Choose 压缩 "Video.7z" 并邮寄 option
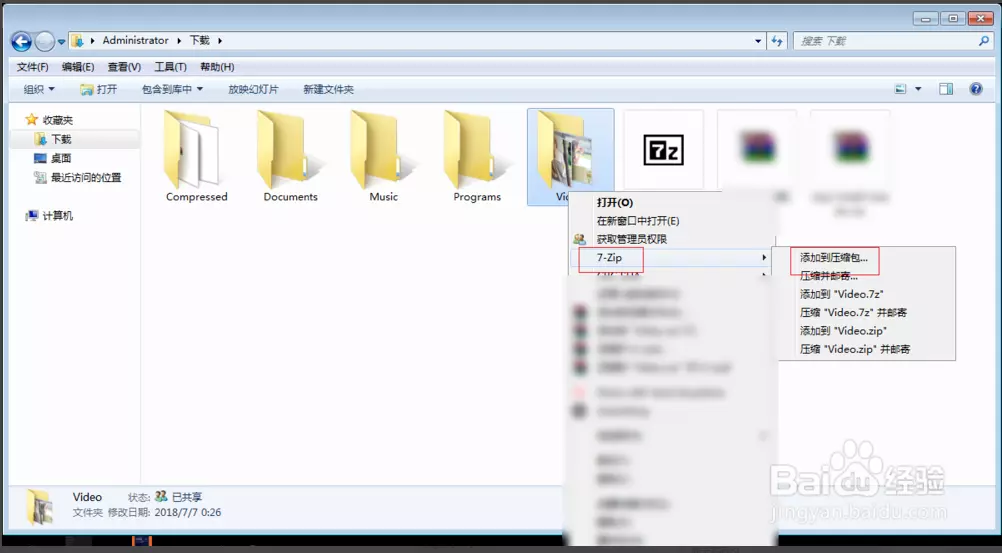The width and height of the screenshot is (1002, 553). point(854,313)
